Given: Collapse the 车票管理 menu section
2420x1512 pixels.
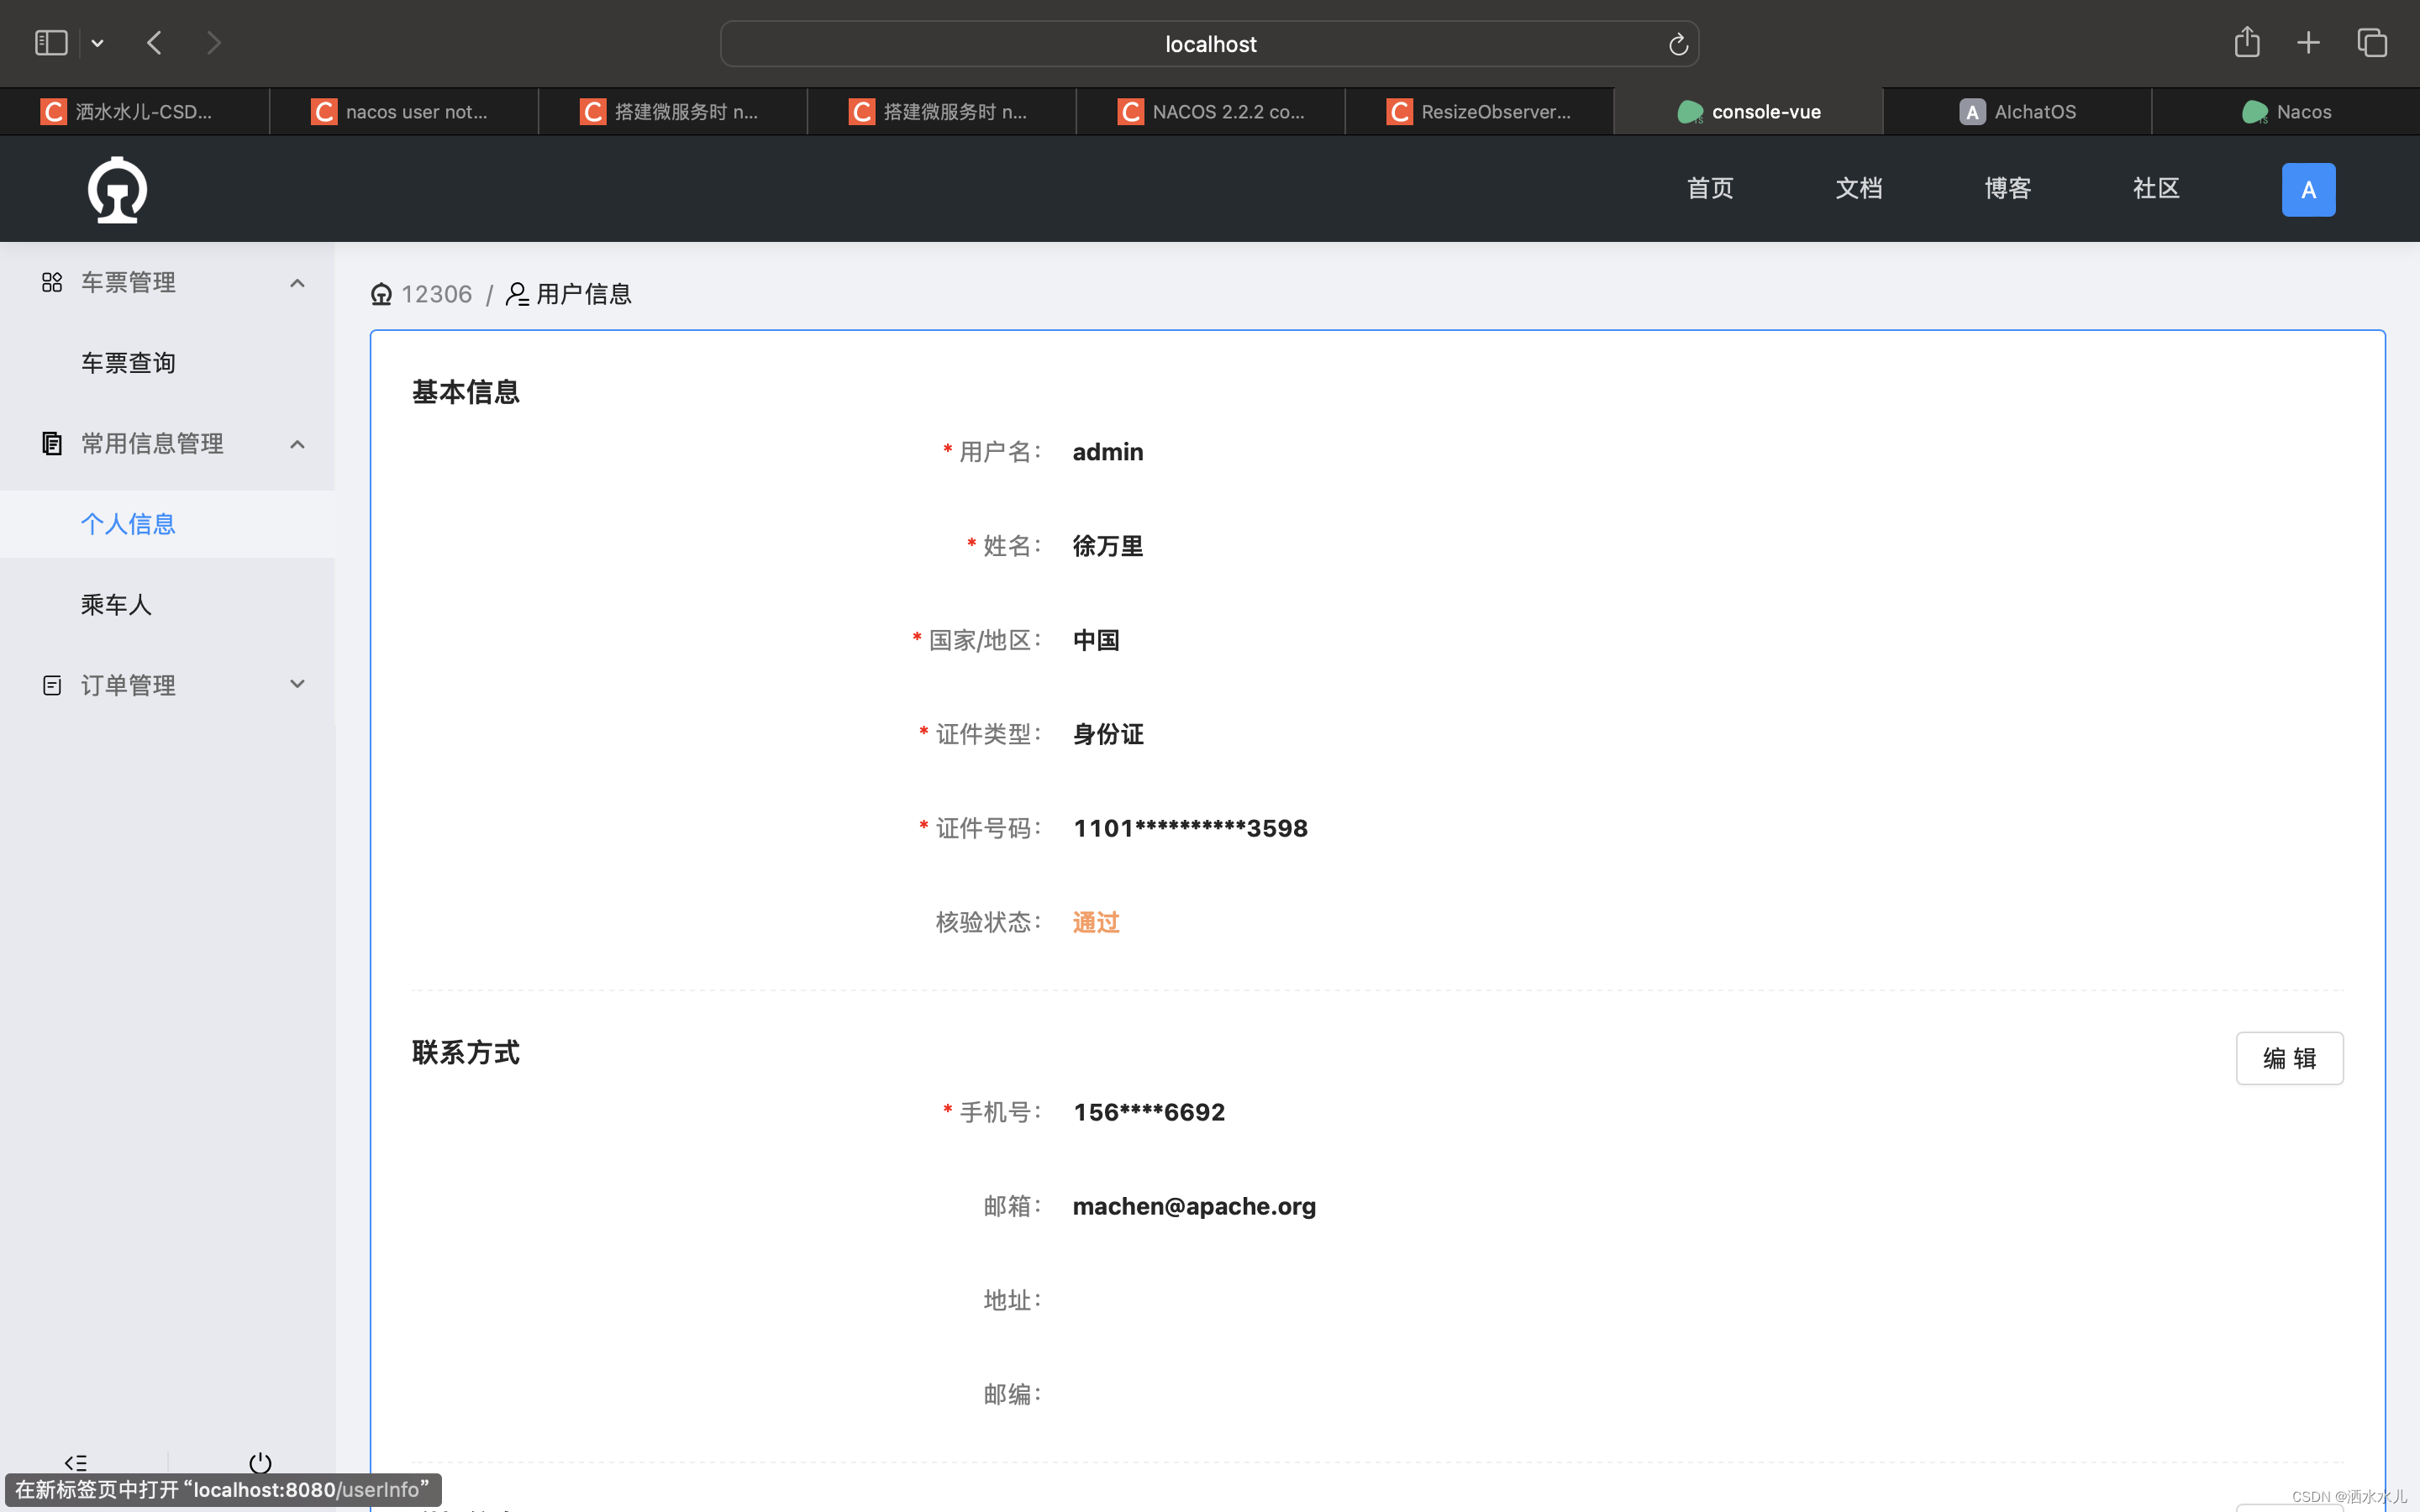Looking at the screenshot, I should (x=297, y=283).
